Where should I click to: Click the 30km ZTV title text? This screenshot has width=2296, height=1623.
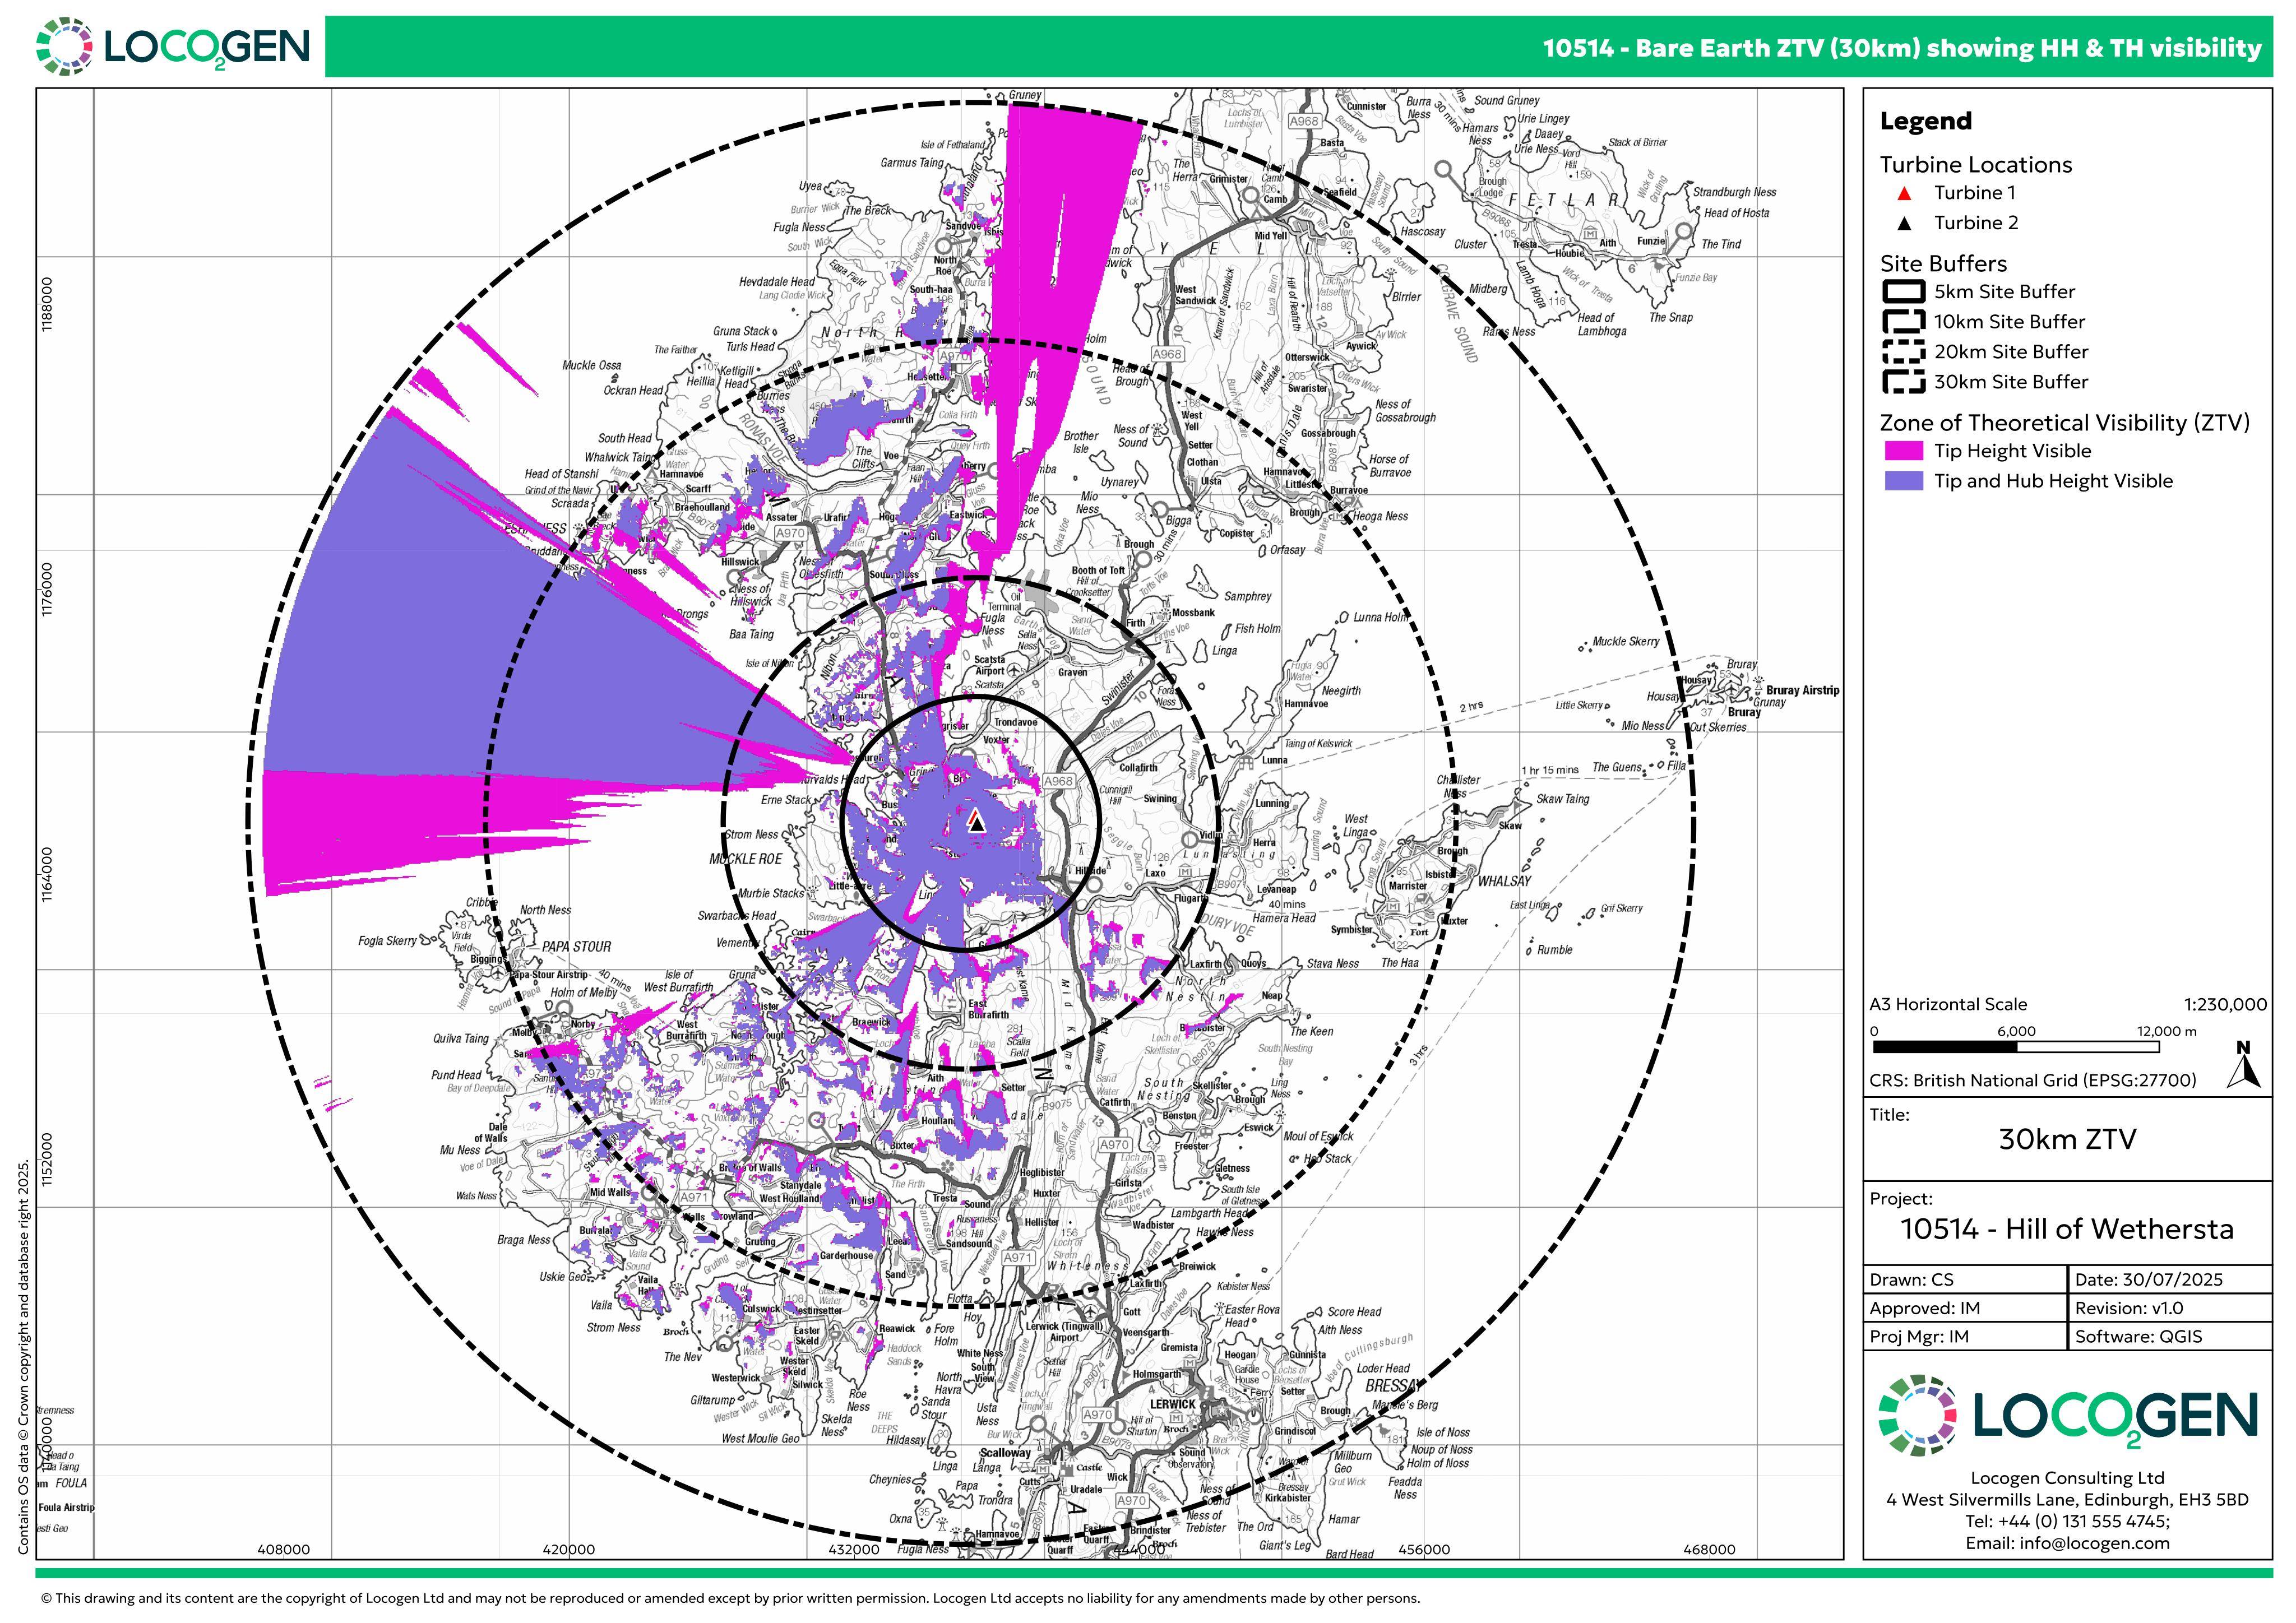pyautogui.click(x=2067, y=1140)
